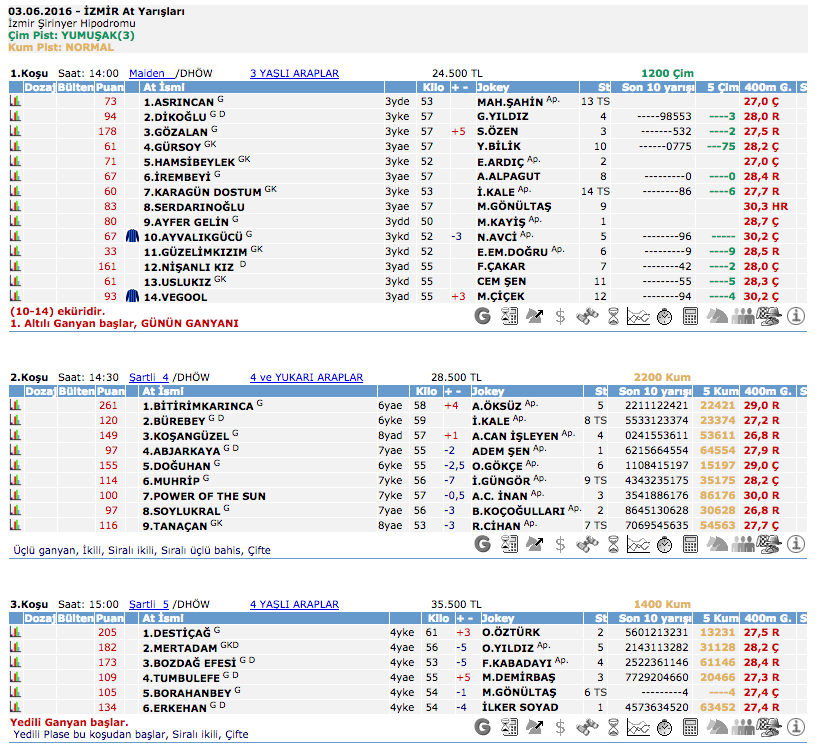Click the binoculars icon in race 1 toolbar
The height and width of the screenshot is (756, 836).
point(587,317)
